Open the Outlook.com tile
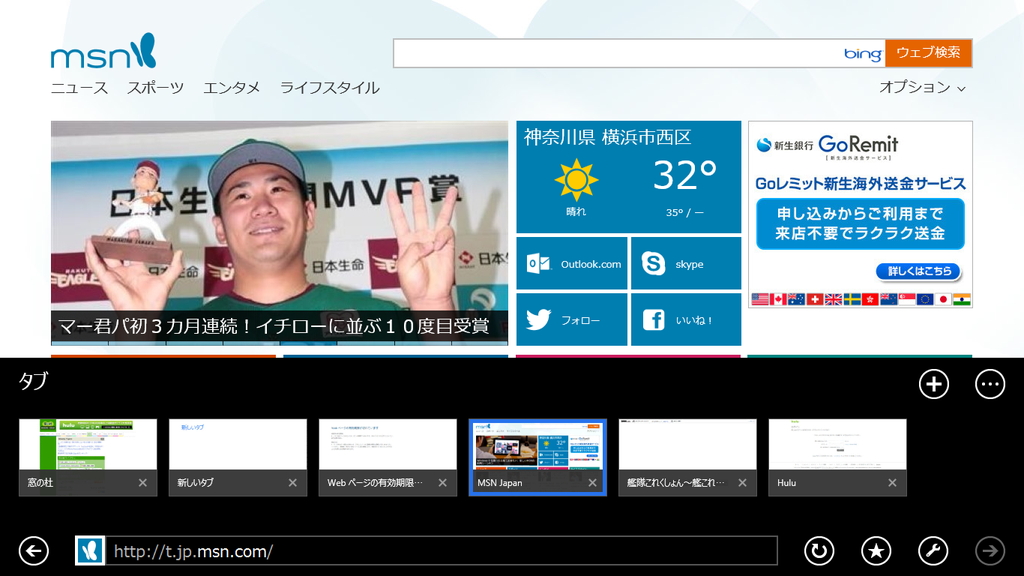1024x576 pixels. [x=571, y=262]
